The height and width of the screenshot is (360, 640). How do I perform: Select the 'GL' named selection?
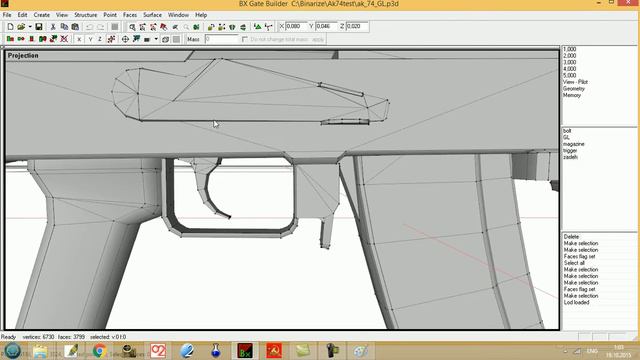coord(566,137)
